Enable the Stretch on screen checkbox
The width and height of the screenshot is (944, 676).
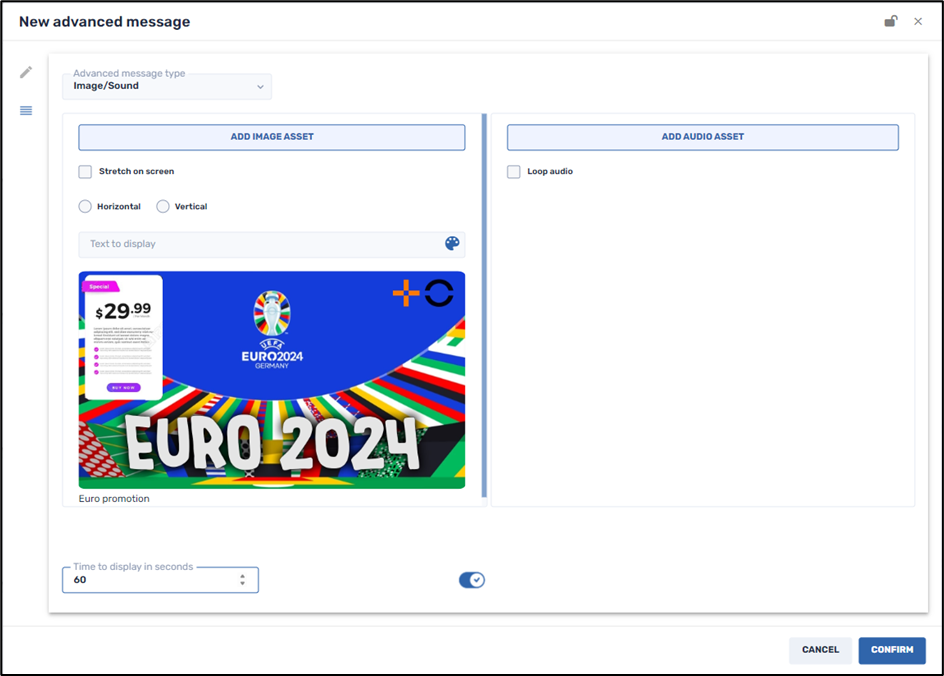[86, 172]
